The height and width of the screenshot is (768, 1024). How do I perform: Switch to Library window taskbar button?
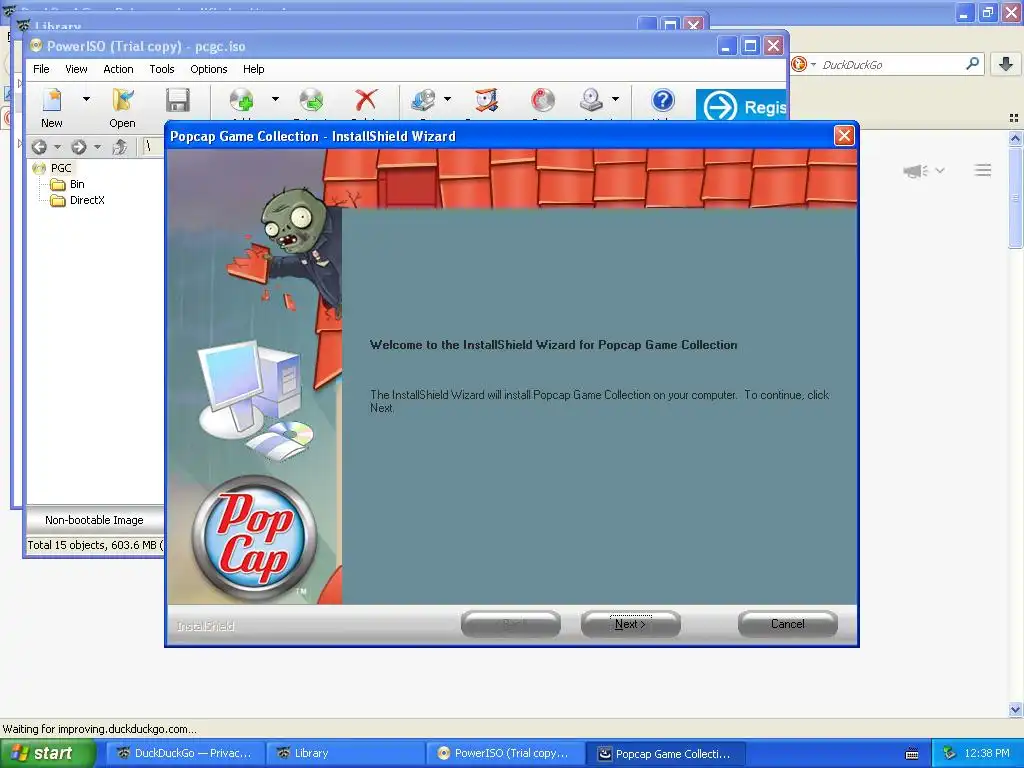pos(345,754)
